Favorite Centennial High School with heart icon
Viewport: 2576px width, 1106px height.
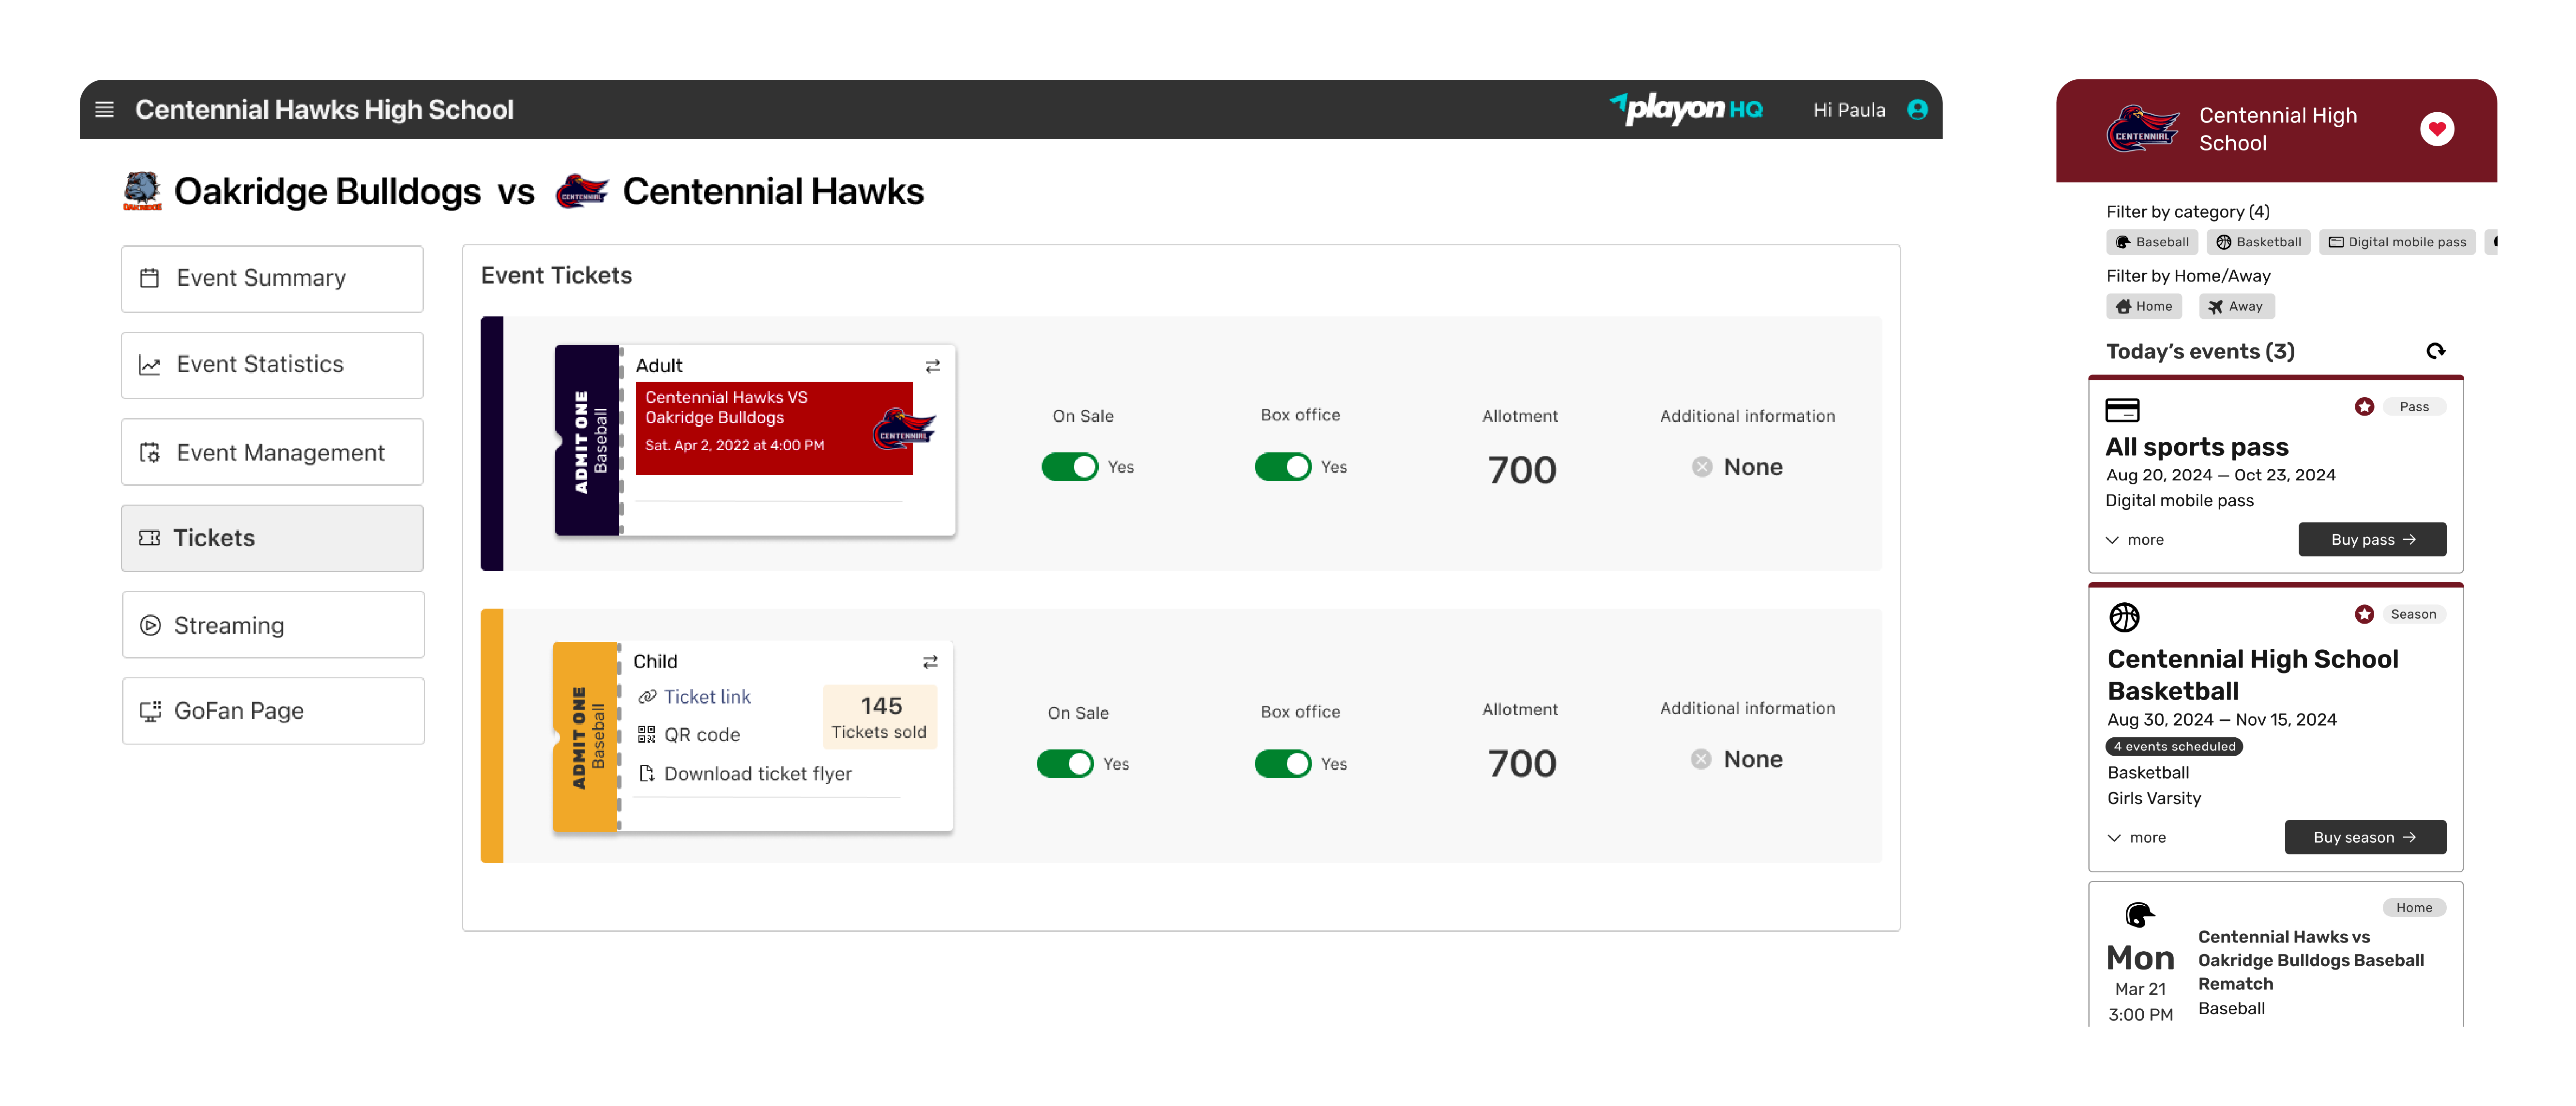coord(2436,129)
